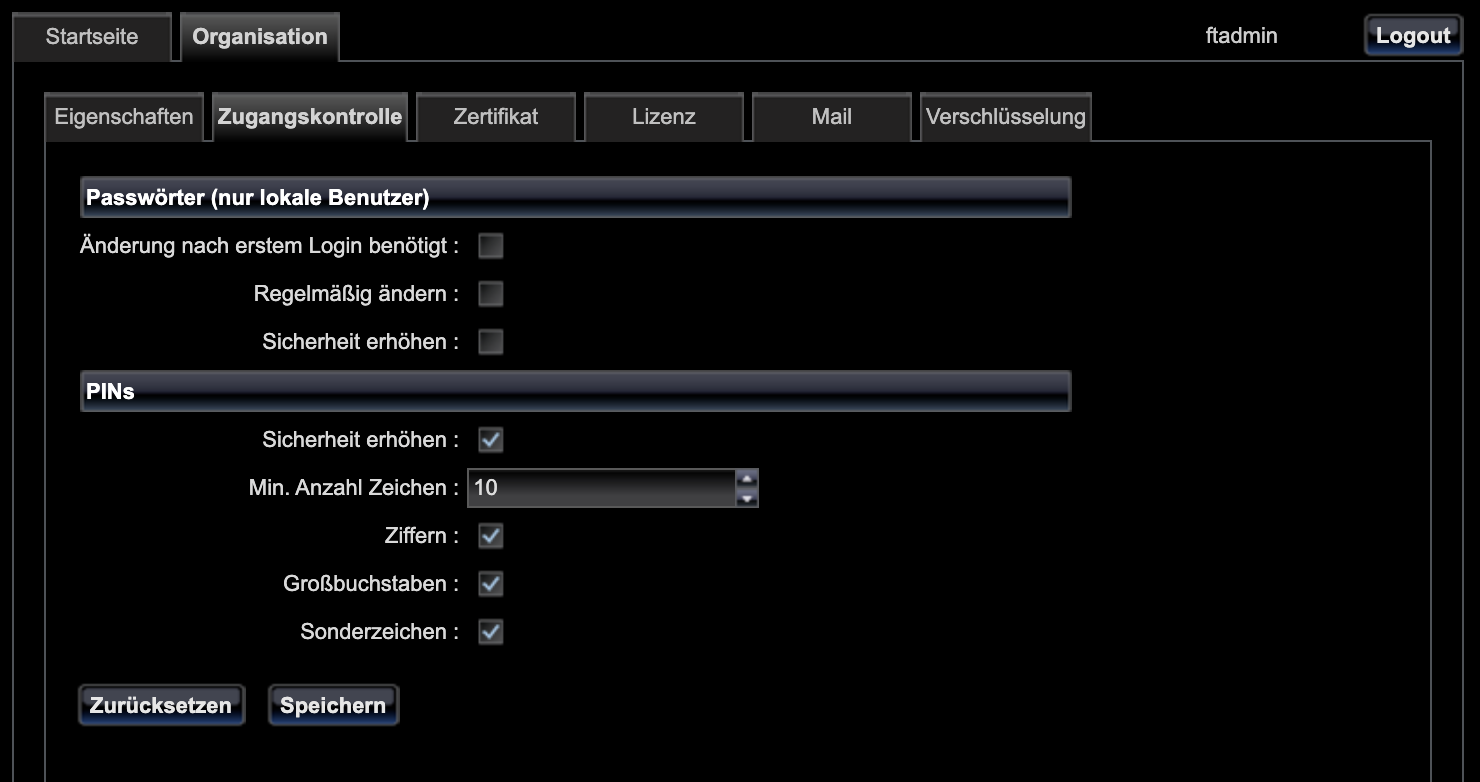
Task: Increase Min. Anzahl Zeichen with up arrow
Action: 746,479
